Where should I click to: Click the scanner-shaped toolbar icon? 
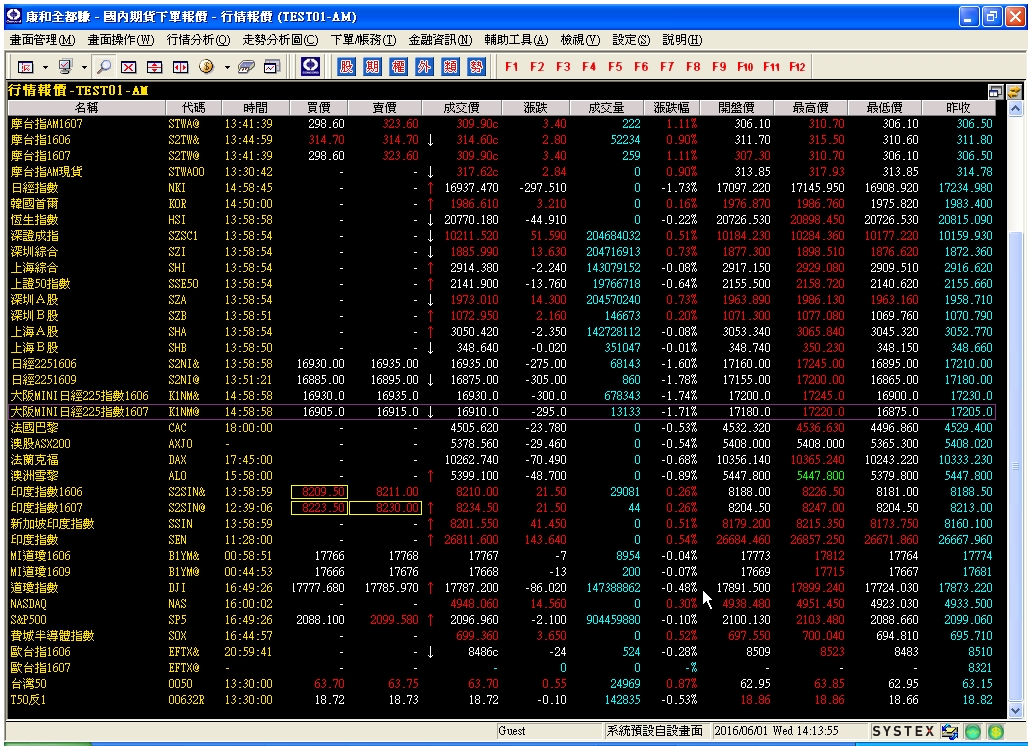click(x=246, y=67)
